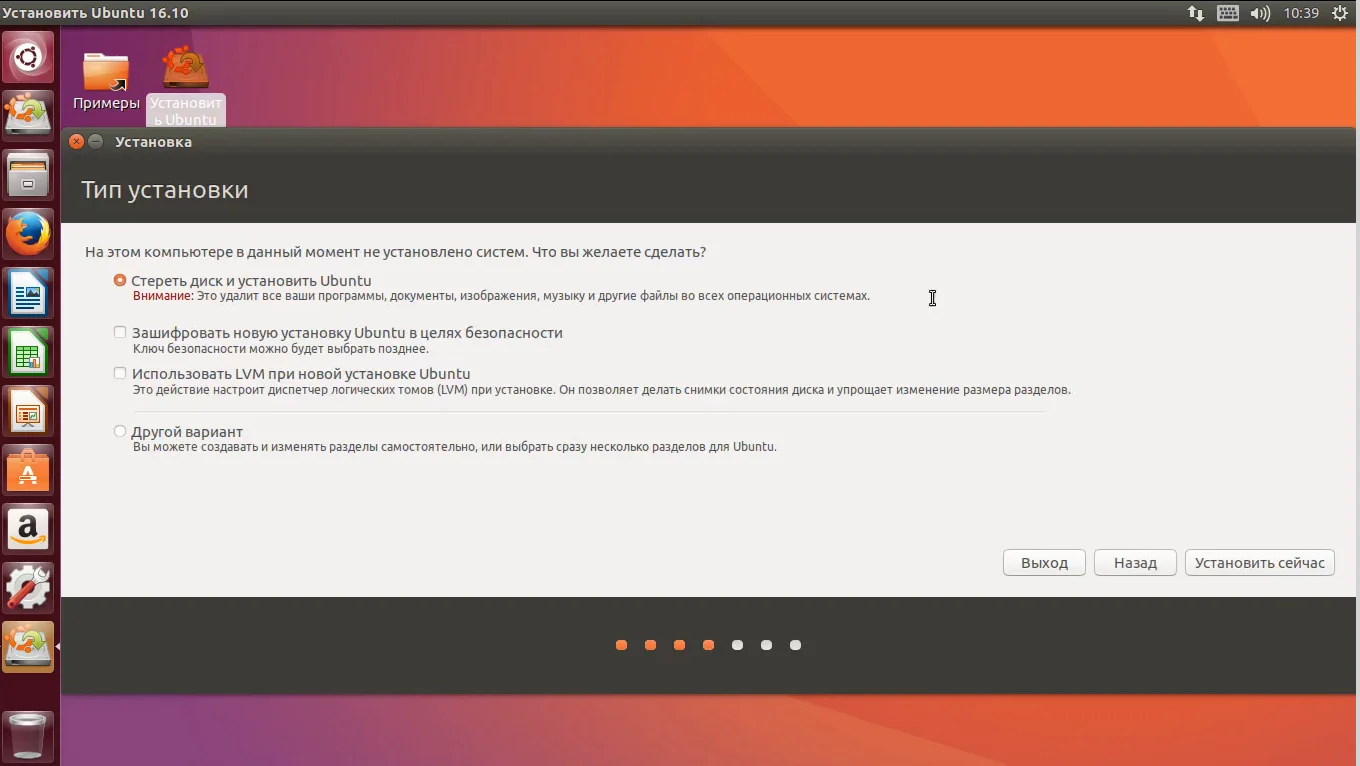This screenshot has width=1360, height=766.
Task: Open the session gear menu
Action: click(x=1341, y=13)
